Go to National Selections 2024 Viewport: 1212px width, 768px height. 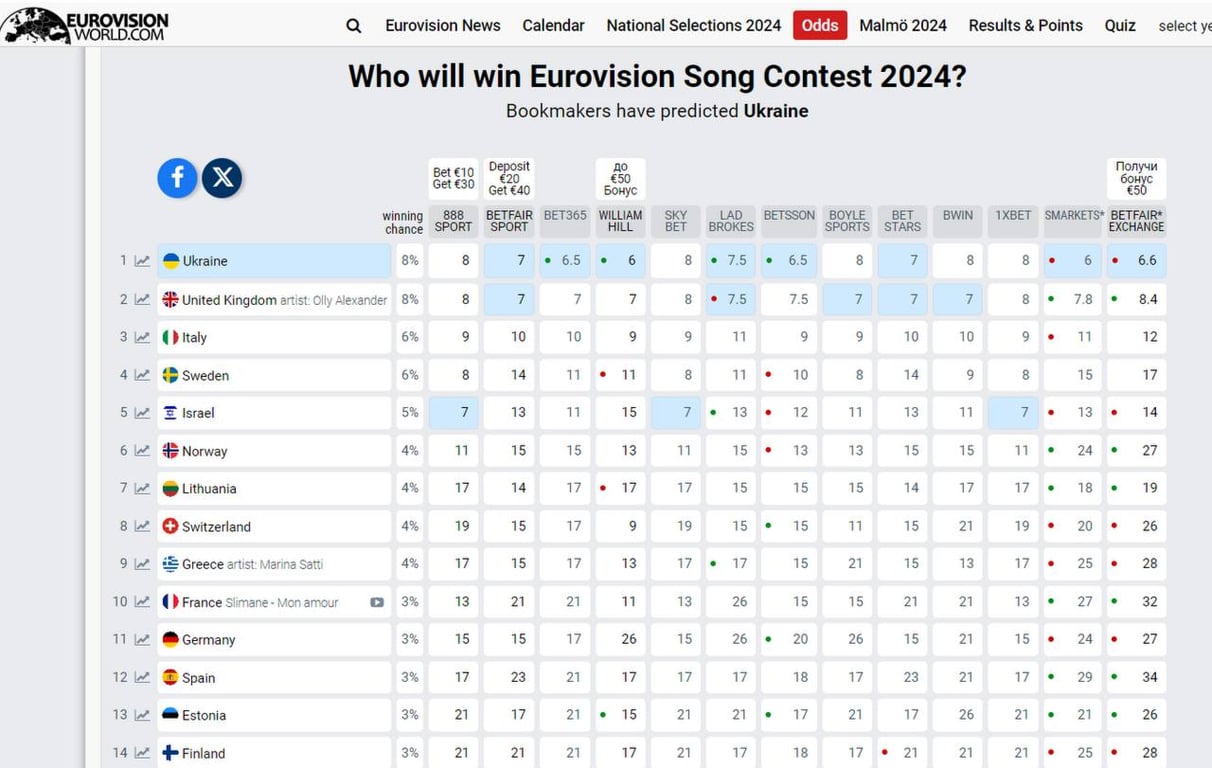pos(694,26)
